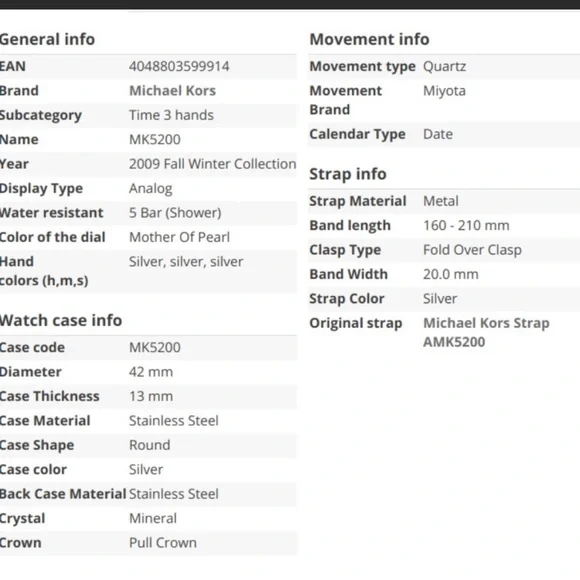Click the 20.0 mm band width value

[x=451, y=274]
